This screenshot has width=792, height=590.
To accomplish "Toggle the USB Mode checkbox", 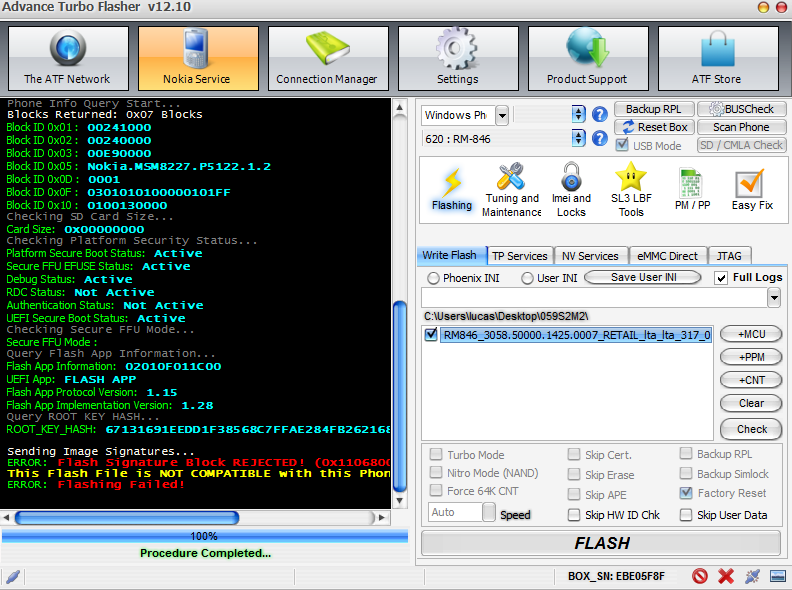I will 622,145.
